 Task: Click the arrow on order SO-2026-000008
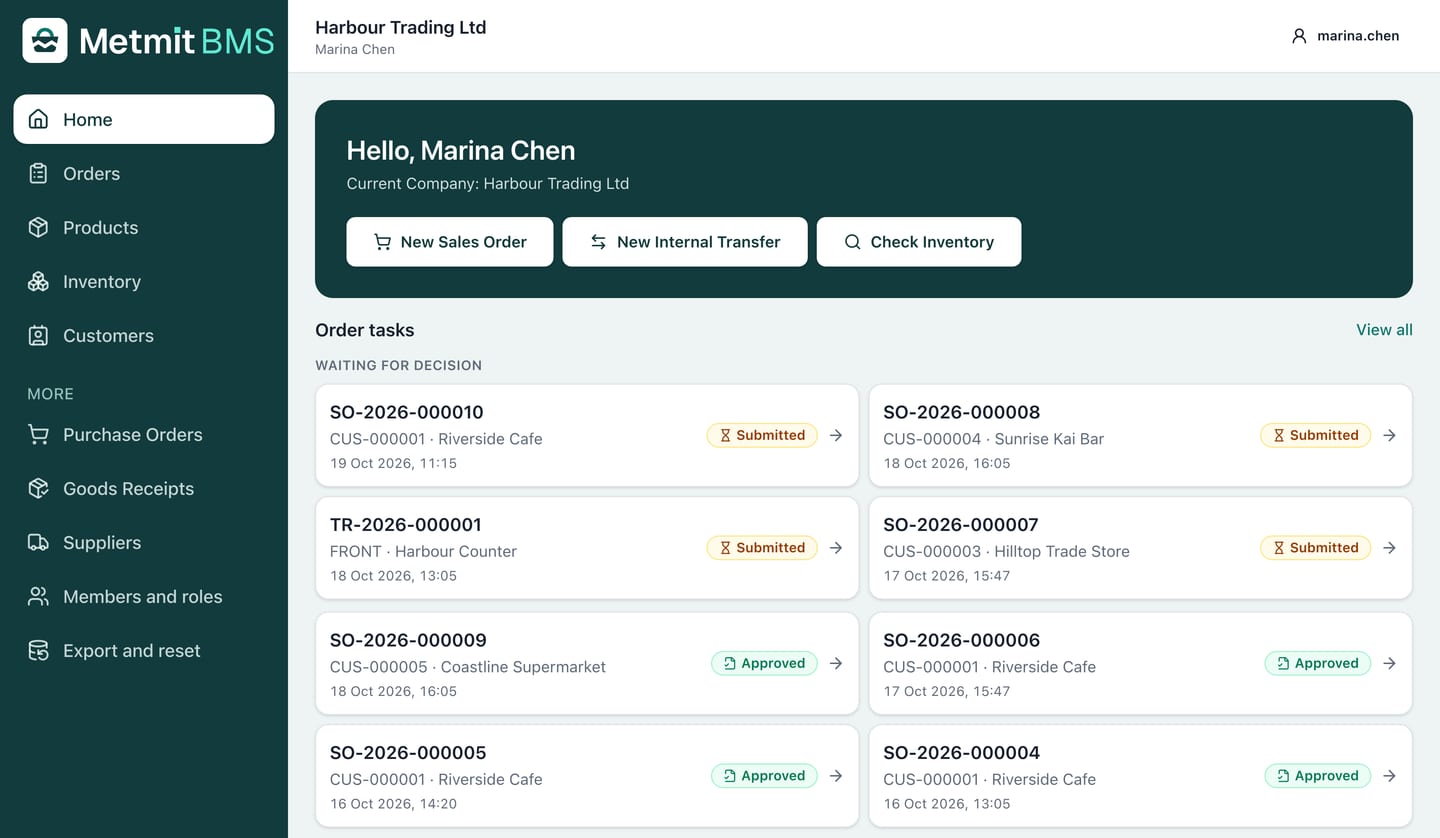click(x=1389, y=435)
